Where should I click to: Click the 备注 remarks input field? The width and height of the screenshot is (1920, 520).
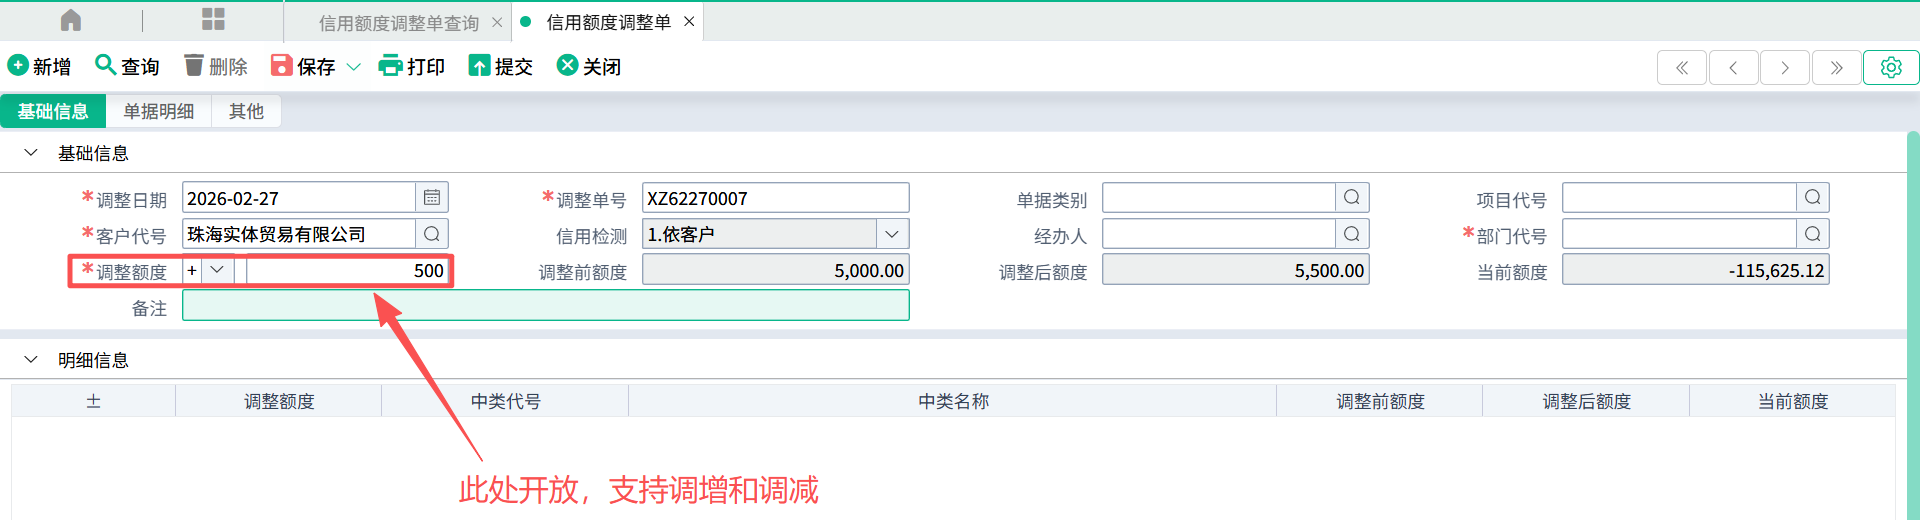click(x=545, y=306)
